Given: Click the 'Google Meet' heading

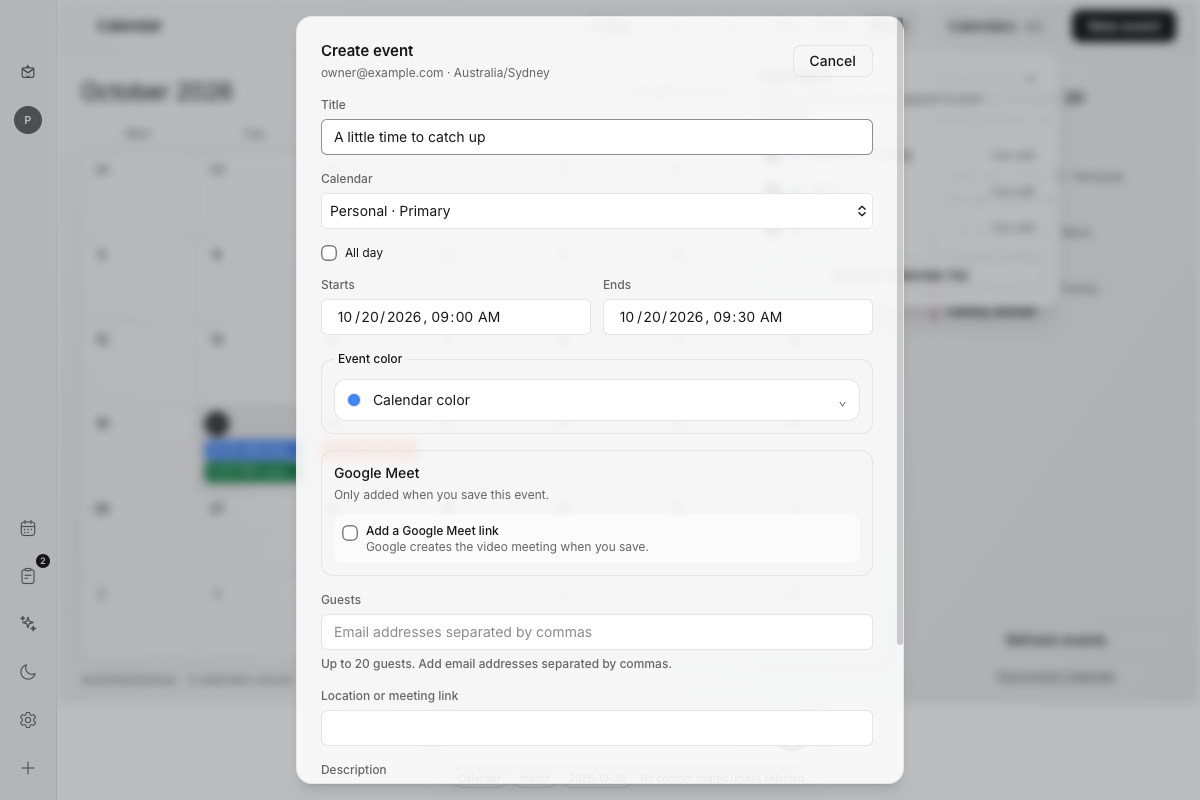Looking at the screenshot, I should coord(377,473).
